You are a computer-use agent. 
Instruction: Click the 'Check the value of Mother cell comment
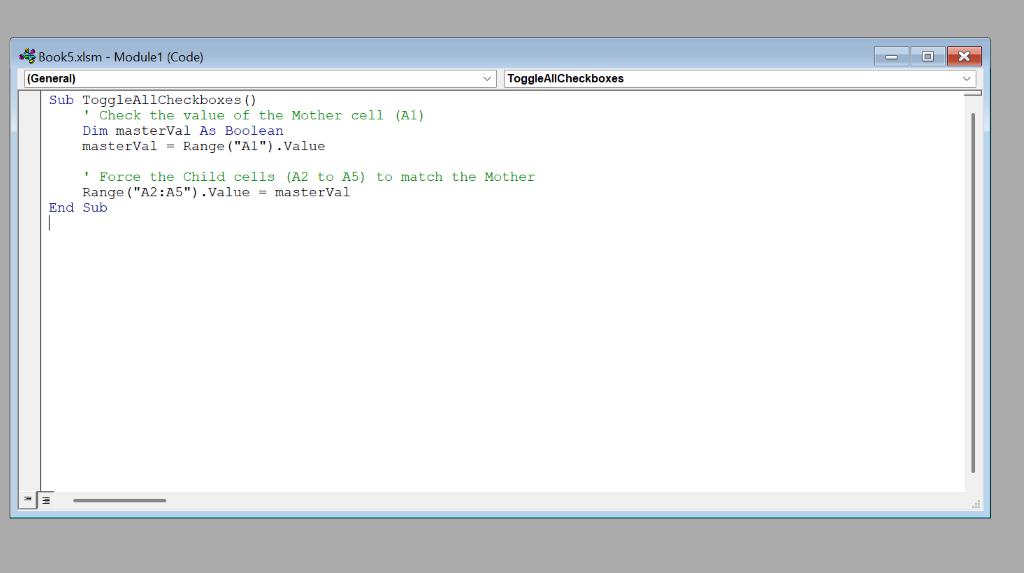pyautogui.click(x=253, y=116)
